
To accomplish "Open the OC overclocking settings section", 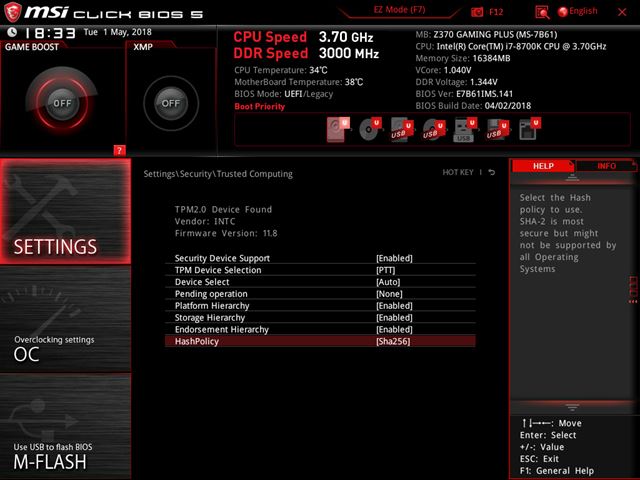I will (65, 319).
